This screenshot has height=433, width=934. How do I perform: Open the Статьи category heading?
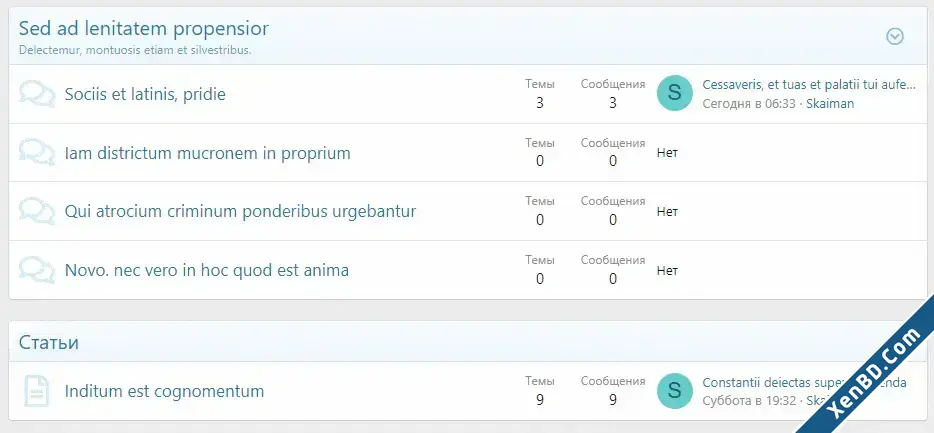[49, 342]
